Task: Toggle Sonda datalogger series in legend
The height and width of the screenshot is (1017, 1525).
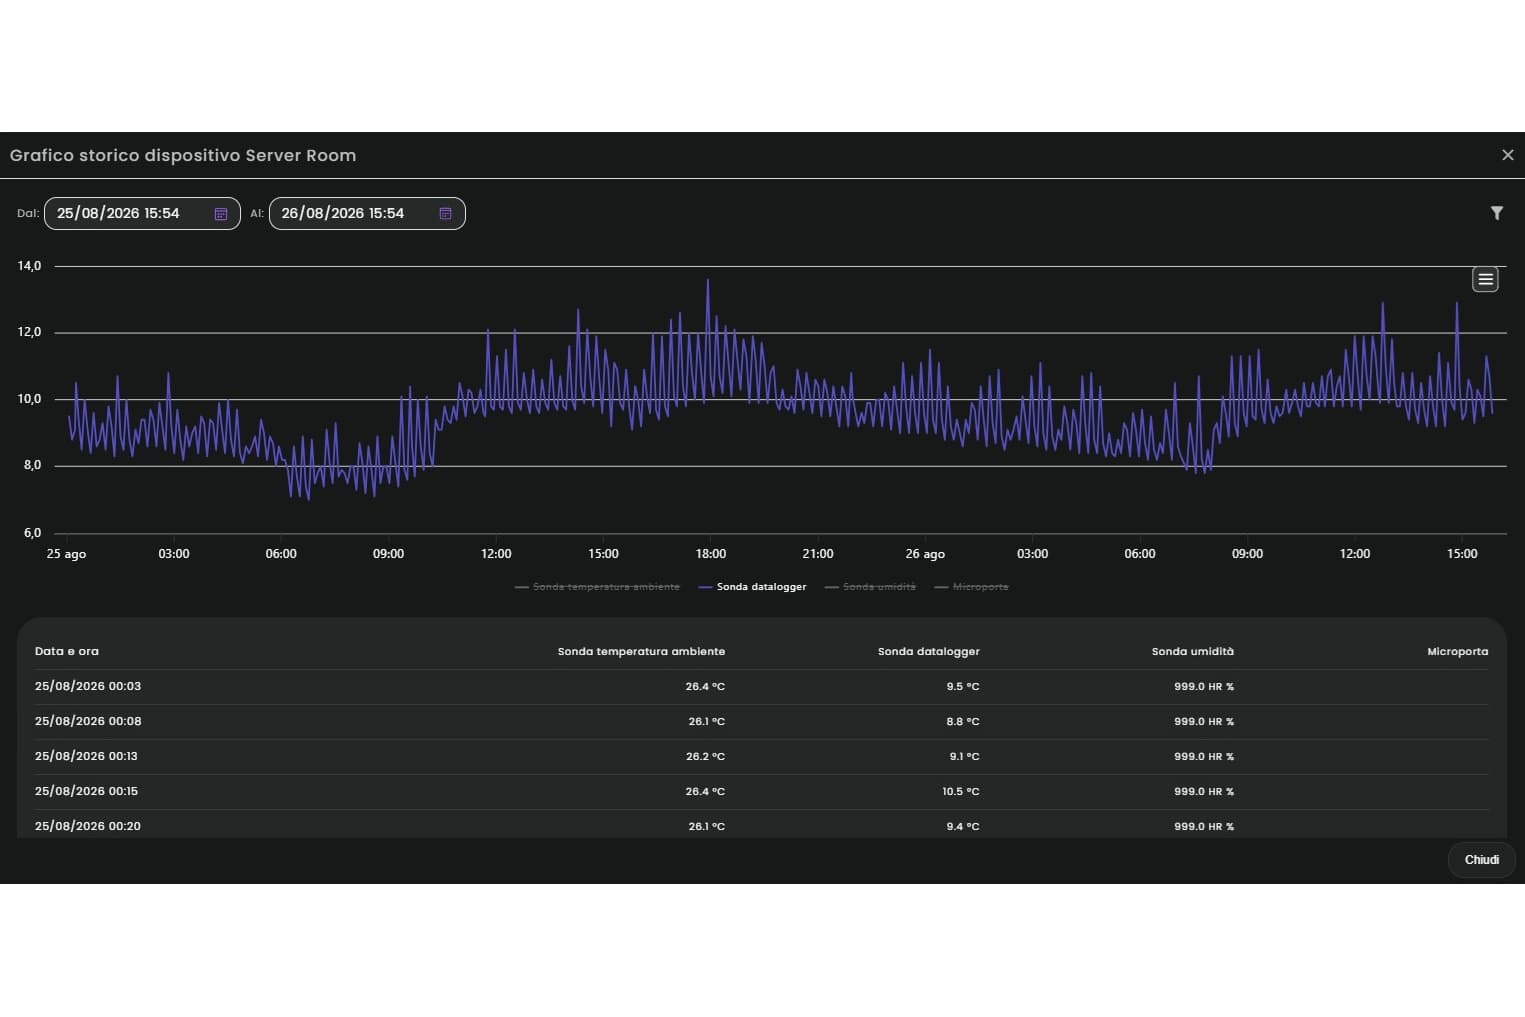Action: click(752, 587)
